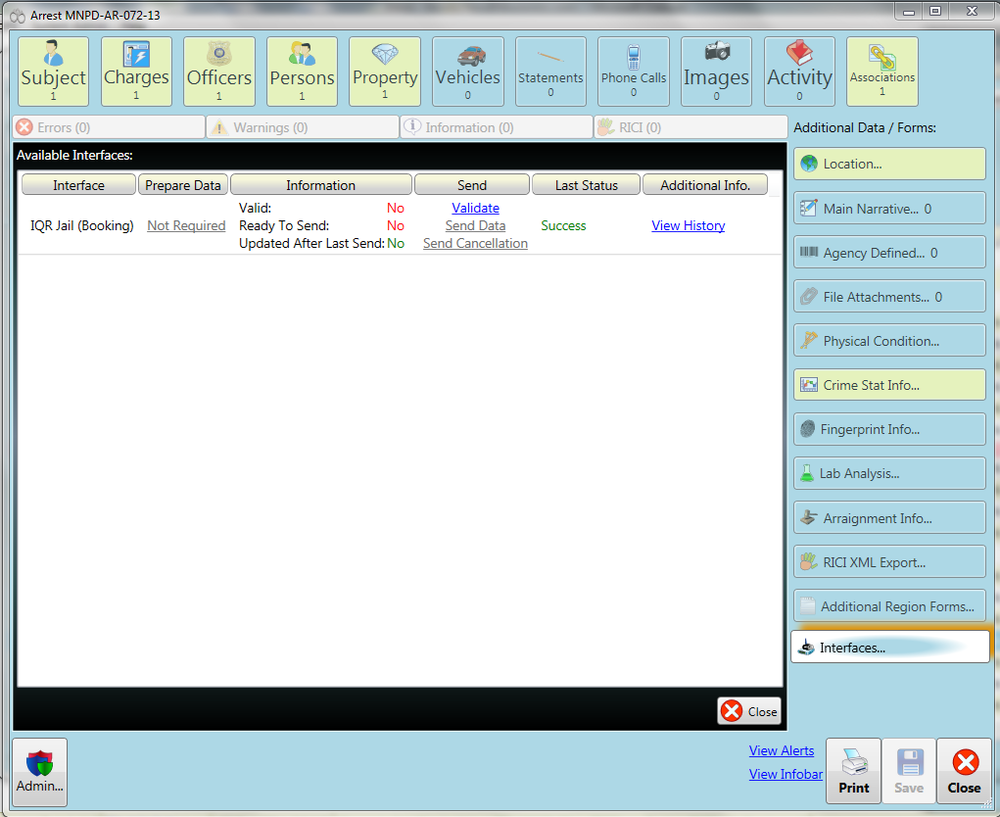1000x817 pixels.
Task: Expand the Errors panel
Action: [x=107, y=126]
